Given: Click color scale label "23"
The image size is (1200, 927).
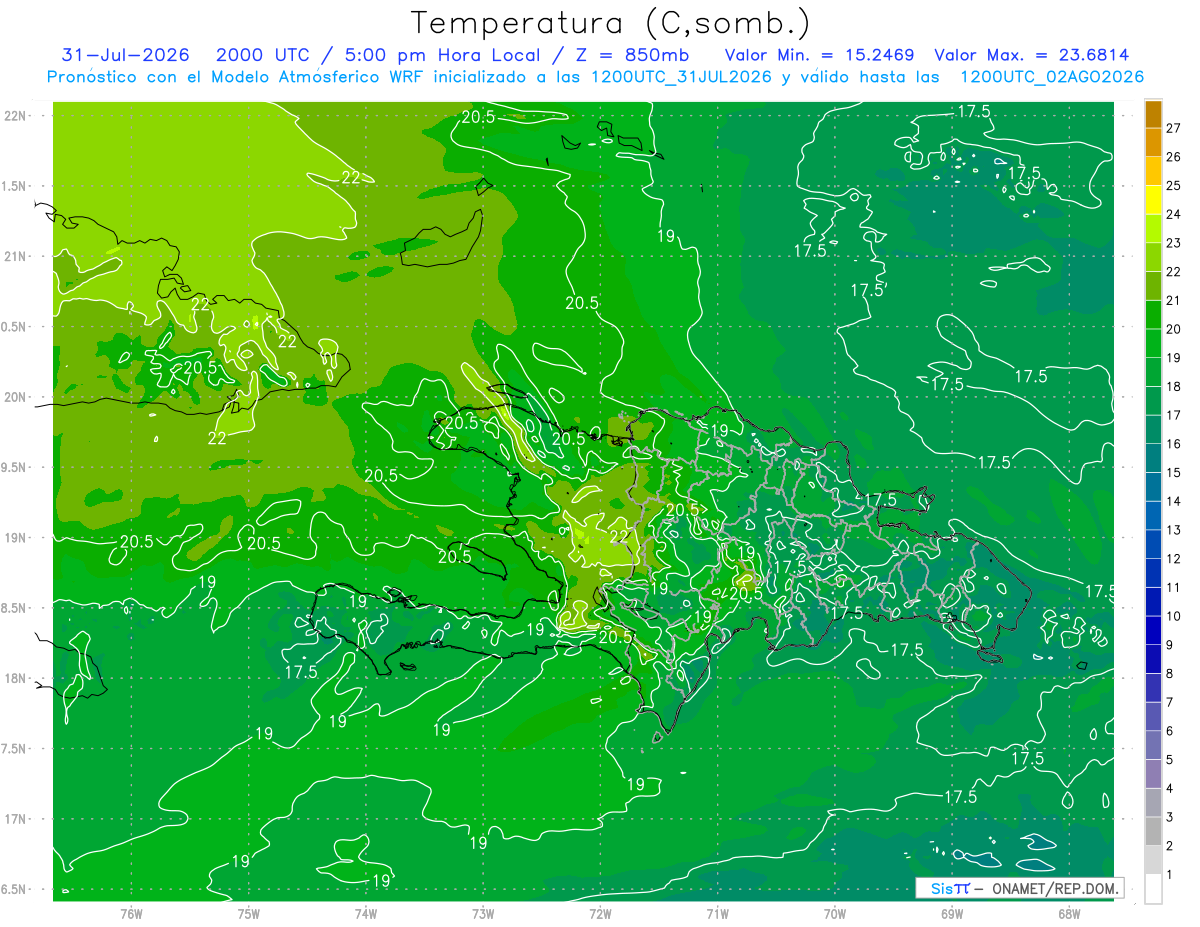Looking at the screenshot, I should coord(1174,243).
